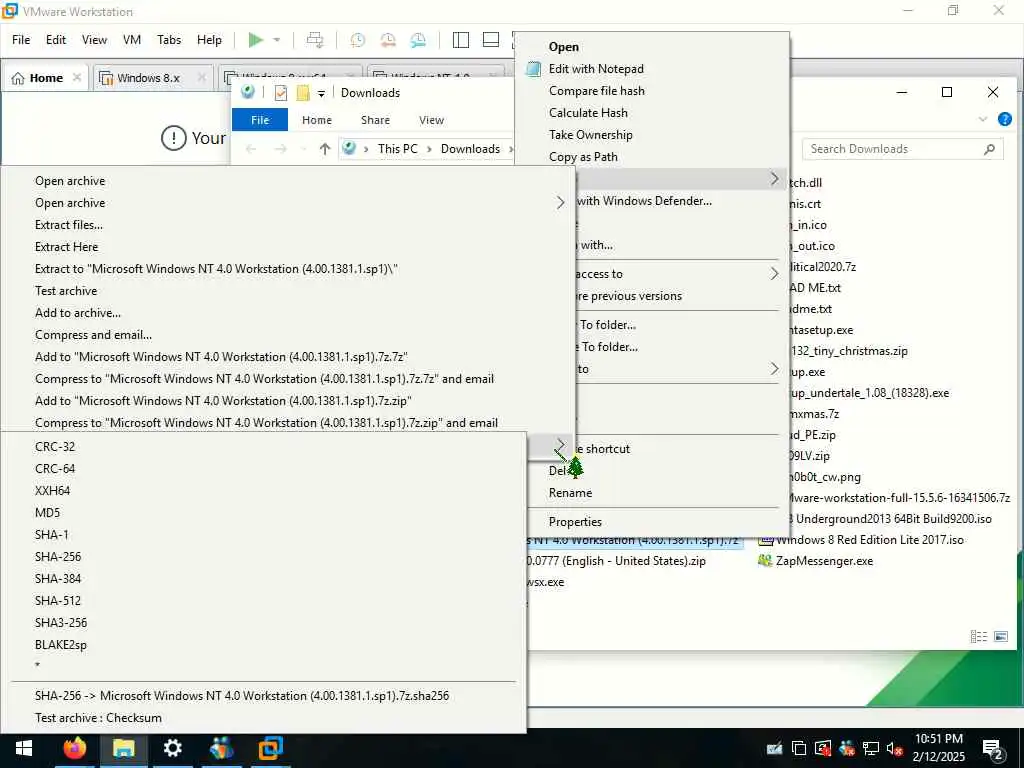Click the revert to snapshot icon

pos(388,40)
